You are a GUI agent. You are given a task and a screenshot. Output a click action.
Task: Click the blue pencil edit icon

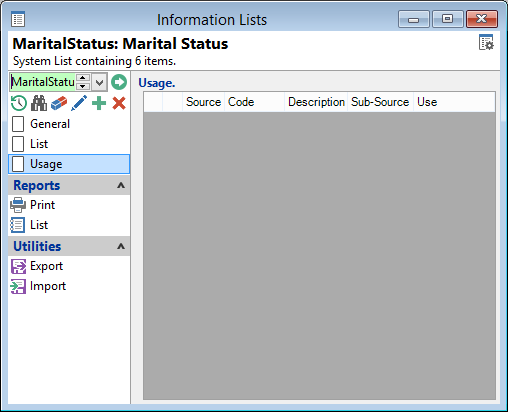click(79, 103)
